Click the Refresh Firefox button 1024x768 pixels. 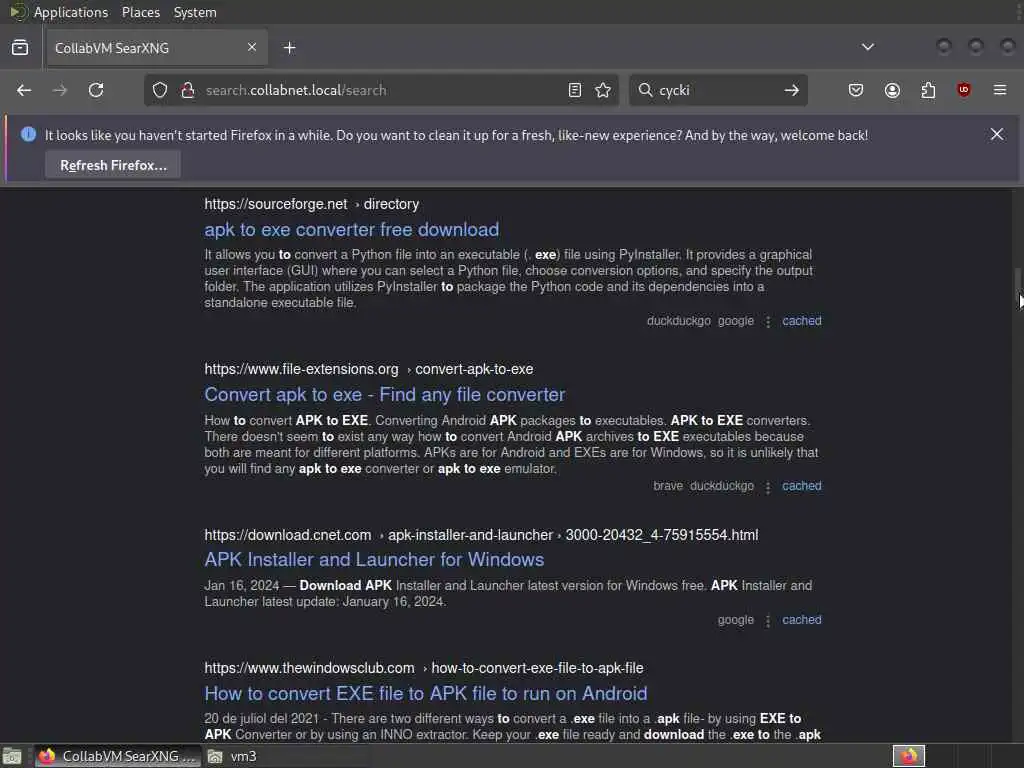tap(113, 165)
